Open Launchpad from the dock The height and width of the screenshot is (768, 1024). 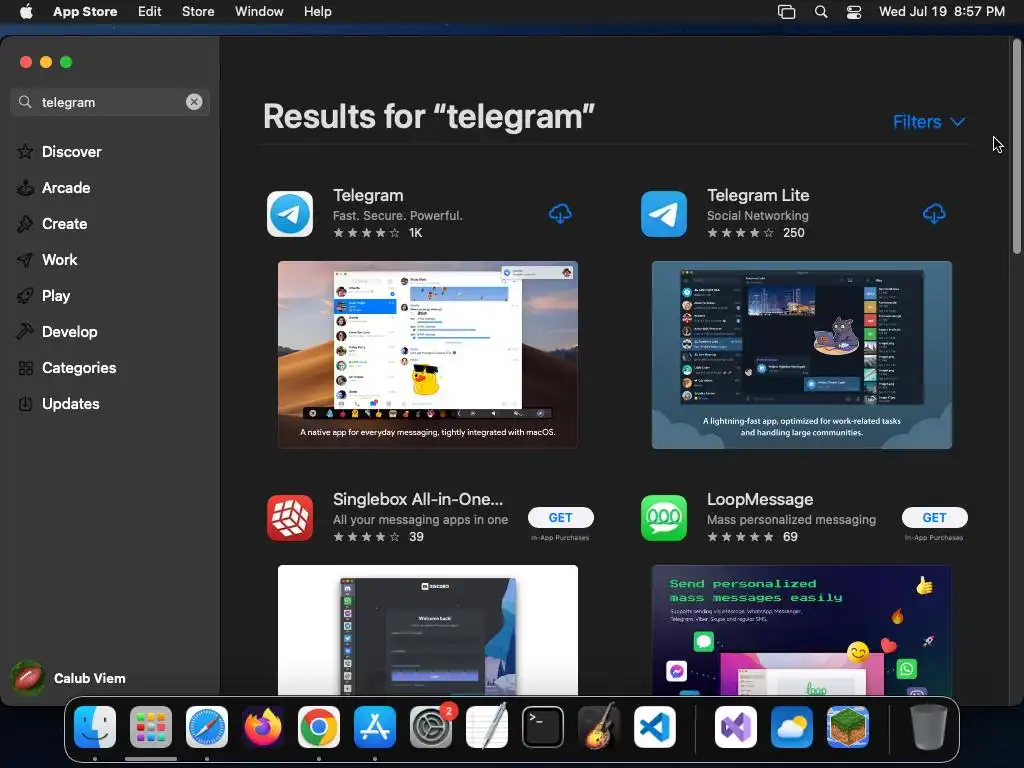point(151,727)
